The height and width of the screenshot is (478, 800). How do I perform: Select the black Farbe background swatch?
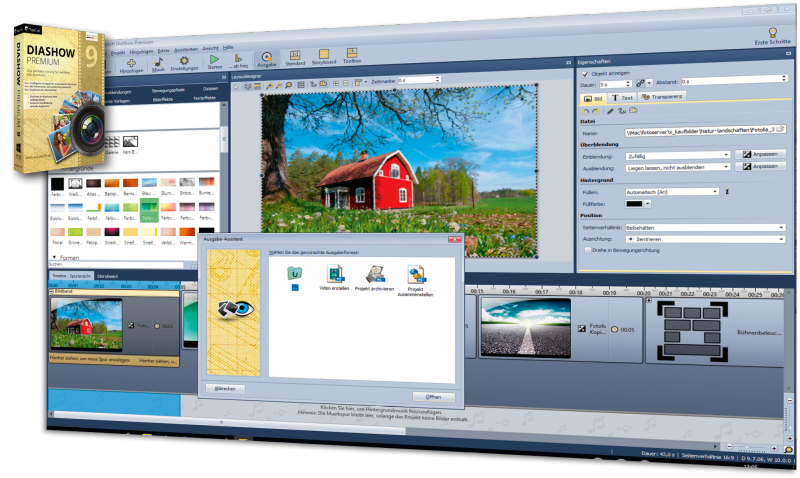tap(57, 186)
